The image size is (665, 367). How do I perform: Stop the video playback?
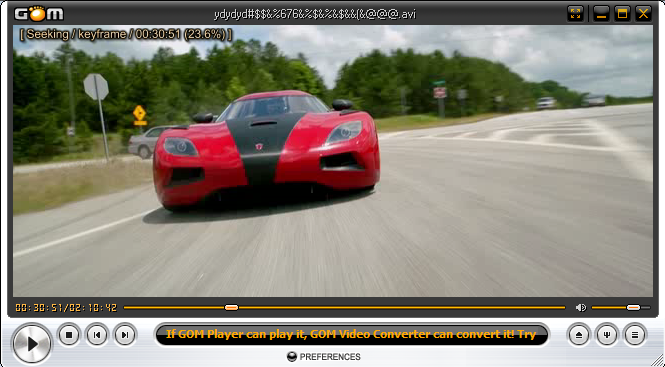[x=69, y=335]
